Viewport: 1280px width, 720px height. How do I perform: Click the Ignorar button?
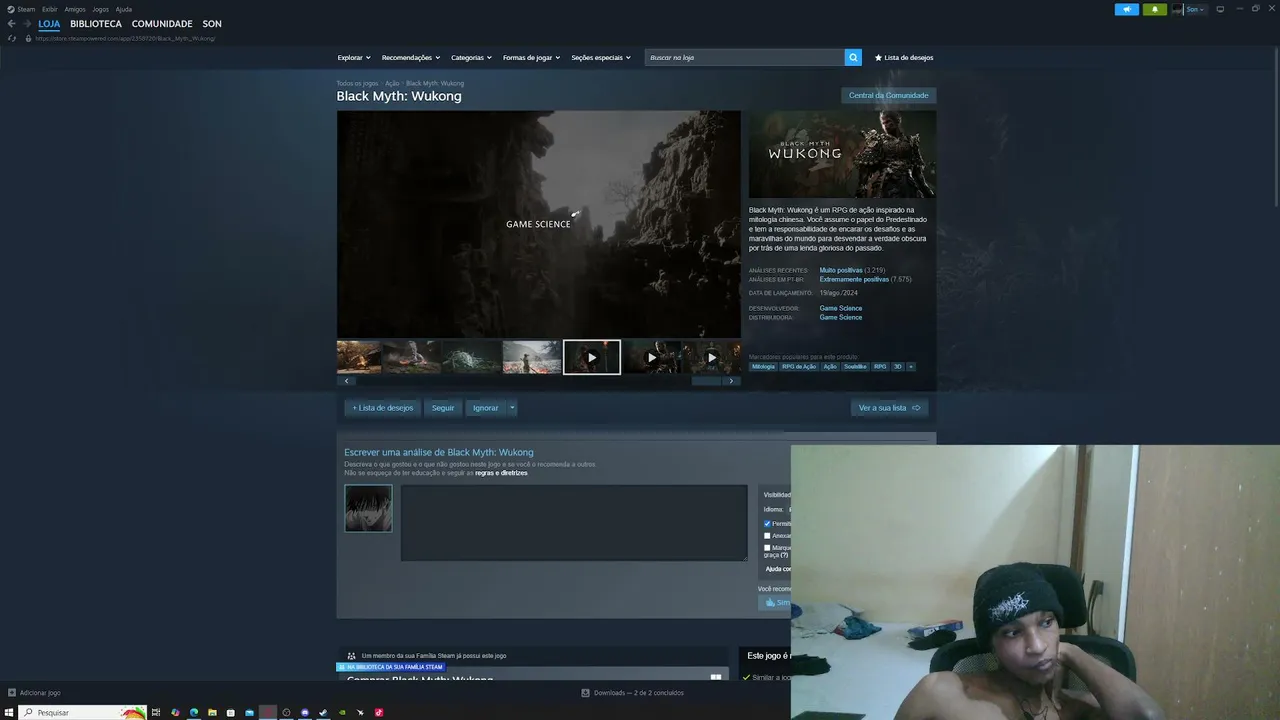485,408
